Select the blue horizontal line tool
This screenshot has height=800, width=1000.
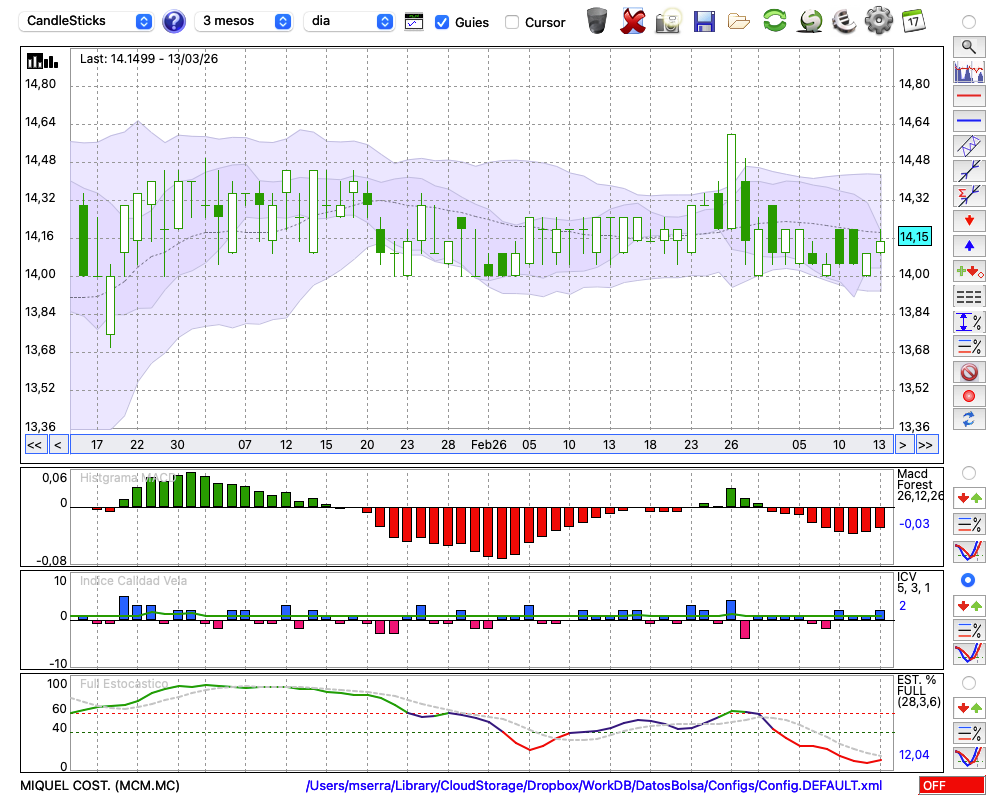[x=968, y=121]
